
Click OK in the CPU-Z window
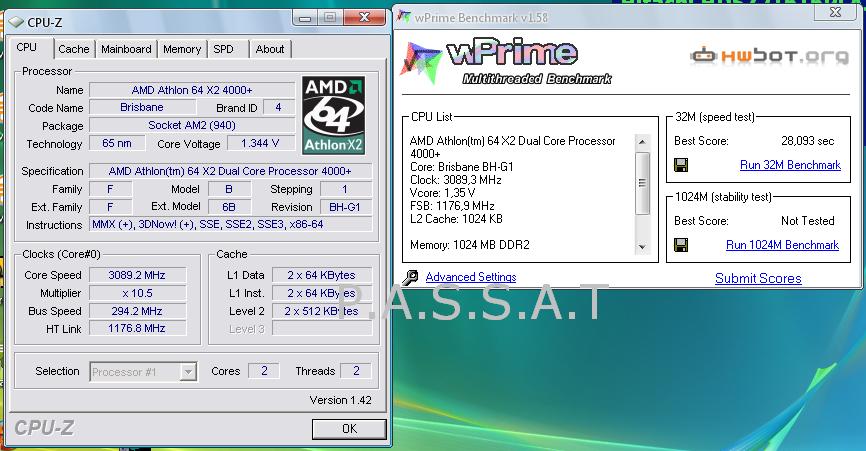[x=349, y=429]
